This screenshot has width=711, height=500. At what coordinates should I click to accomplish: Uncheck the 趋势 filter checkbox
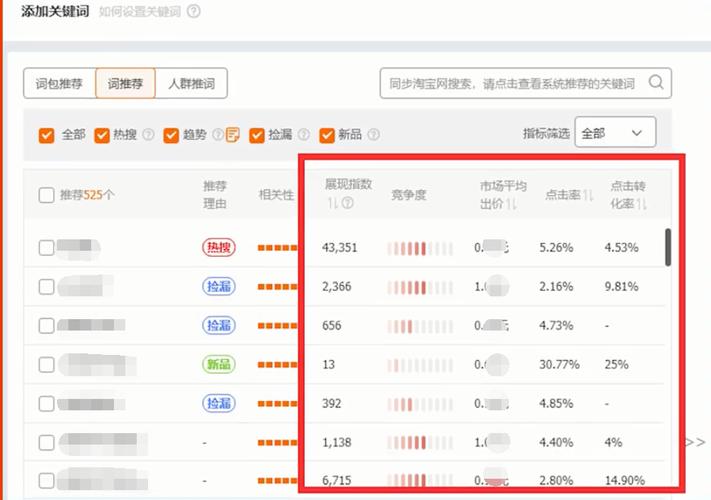pos(171,135)
